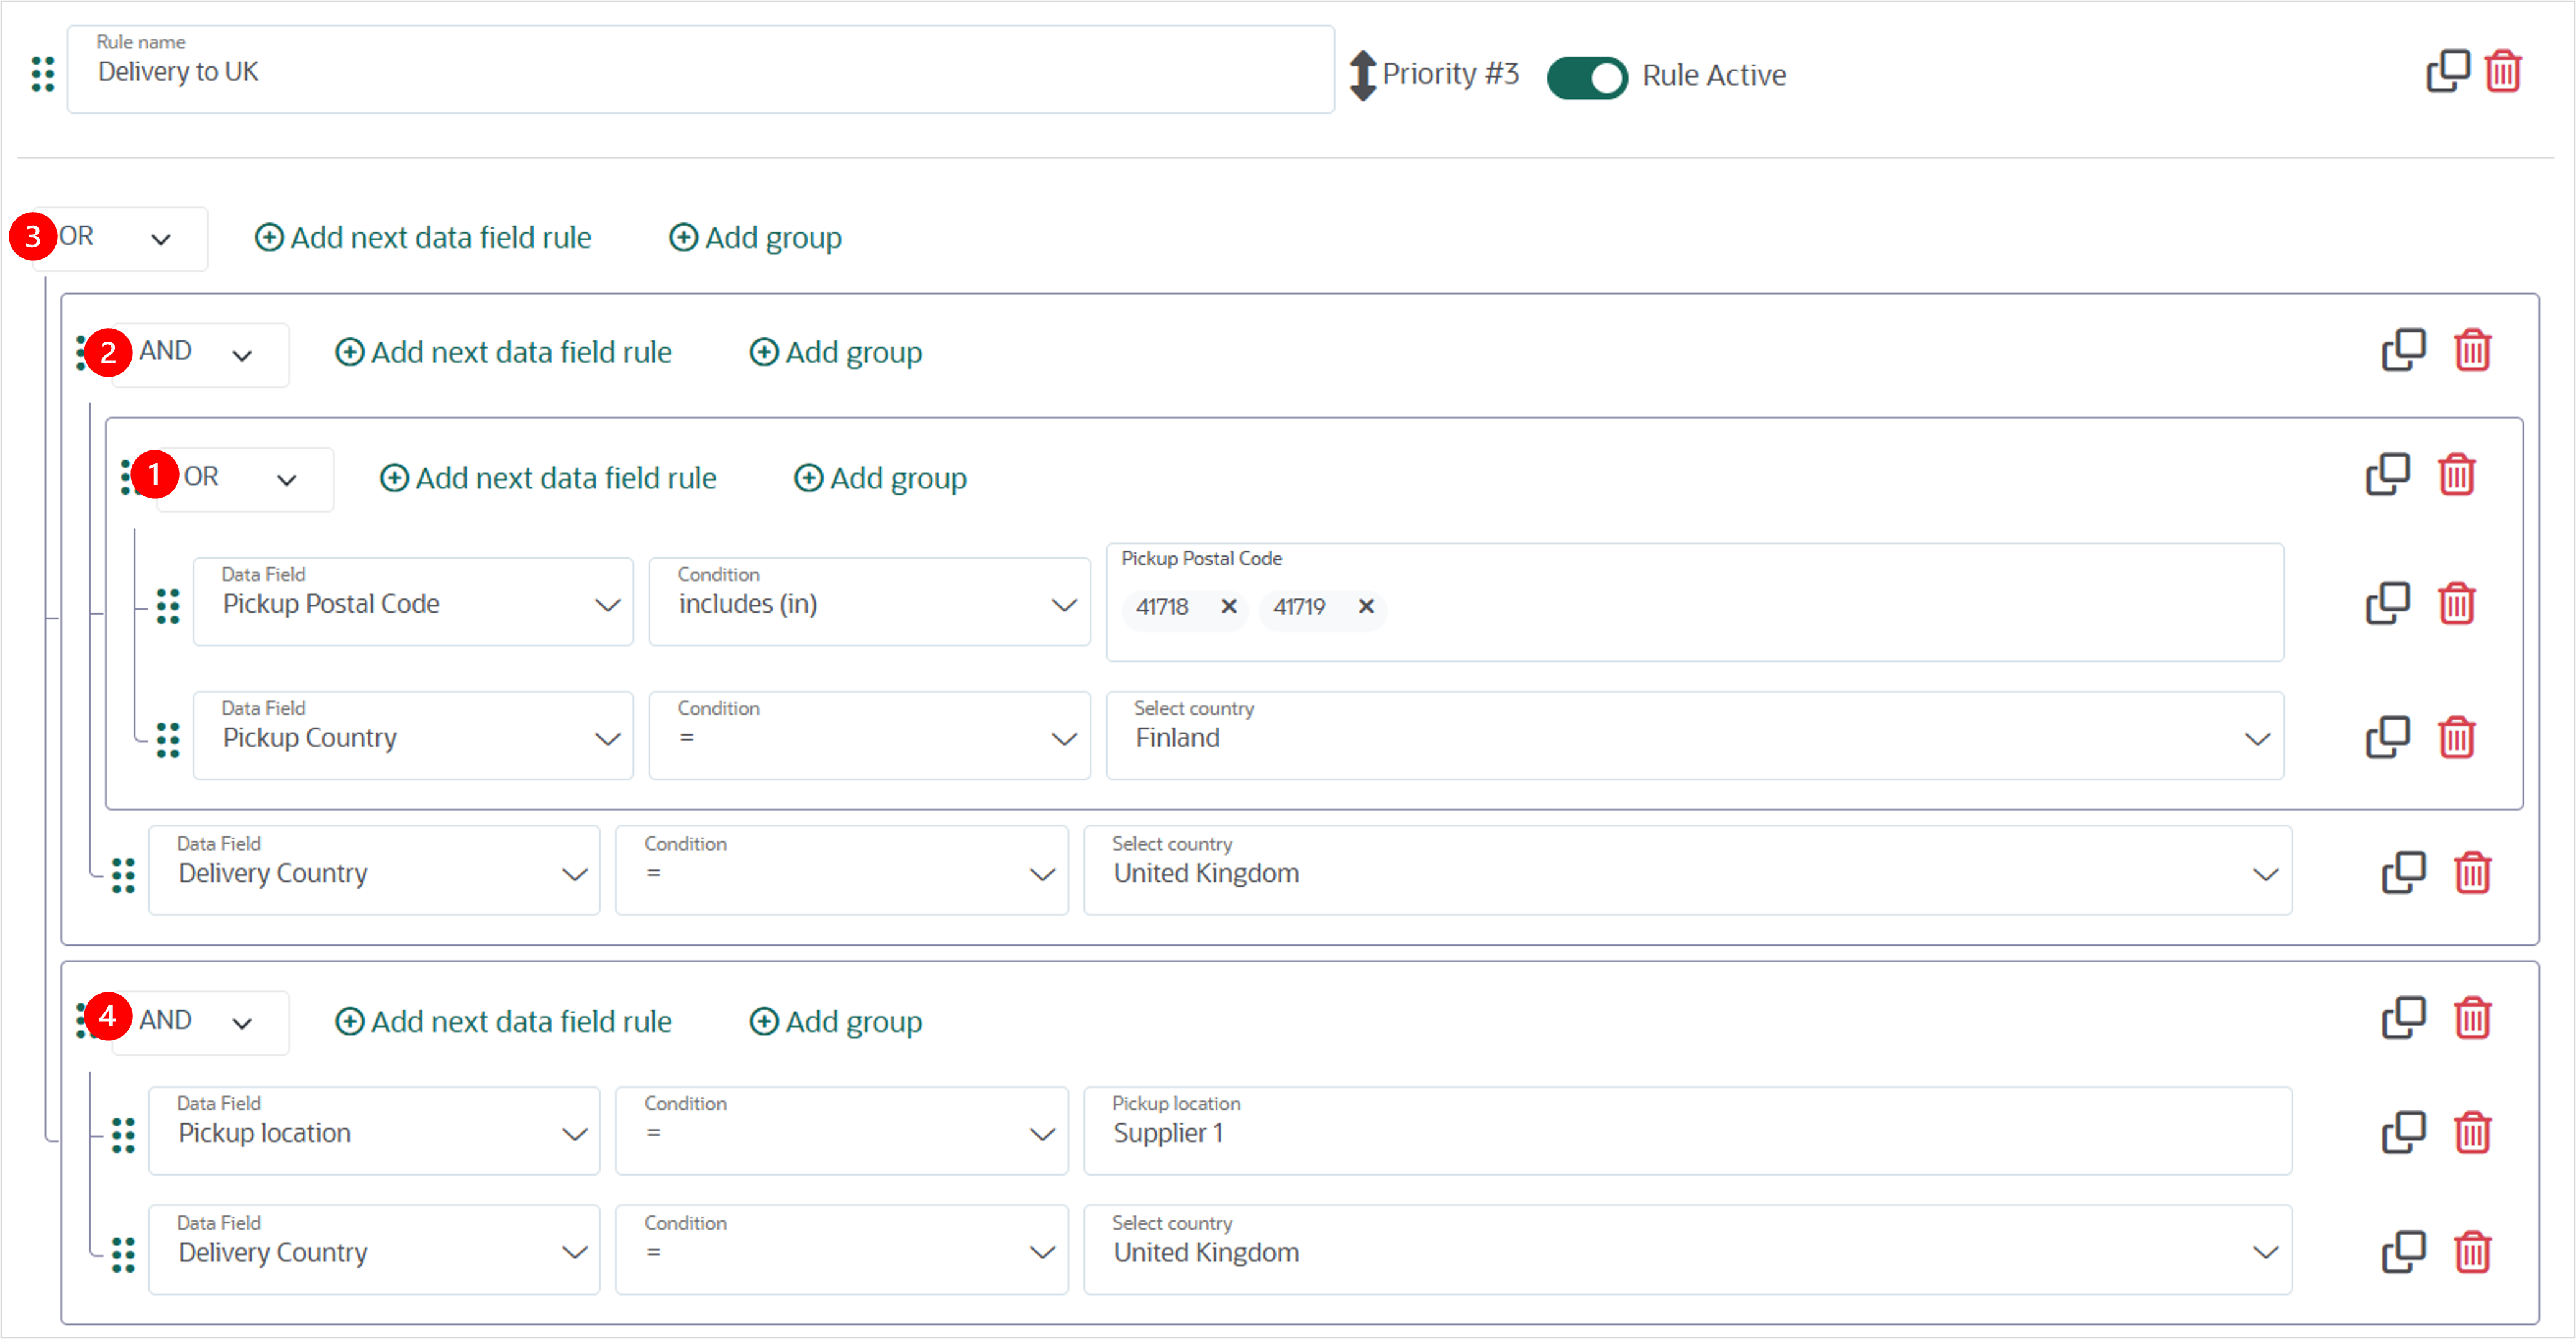Open the includes (in) condition dropdown
Viewport: 2576px width, 1339px height.
click(x=869, y=602)
